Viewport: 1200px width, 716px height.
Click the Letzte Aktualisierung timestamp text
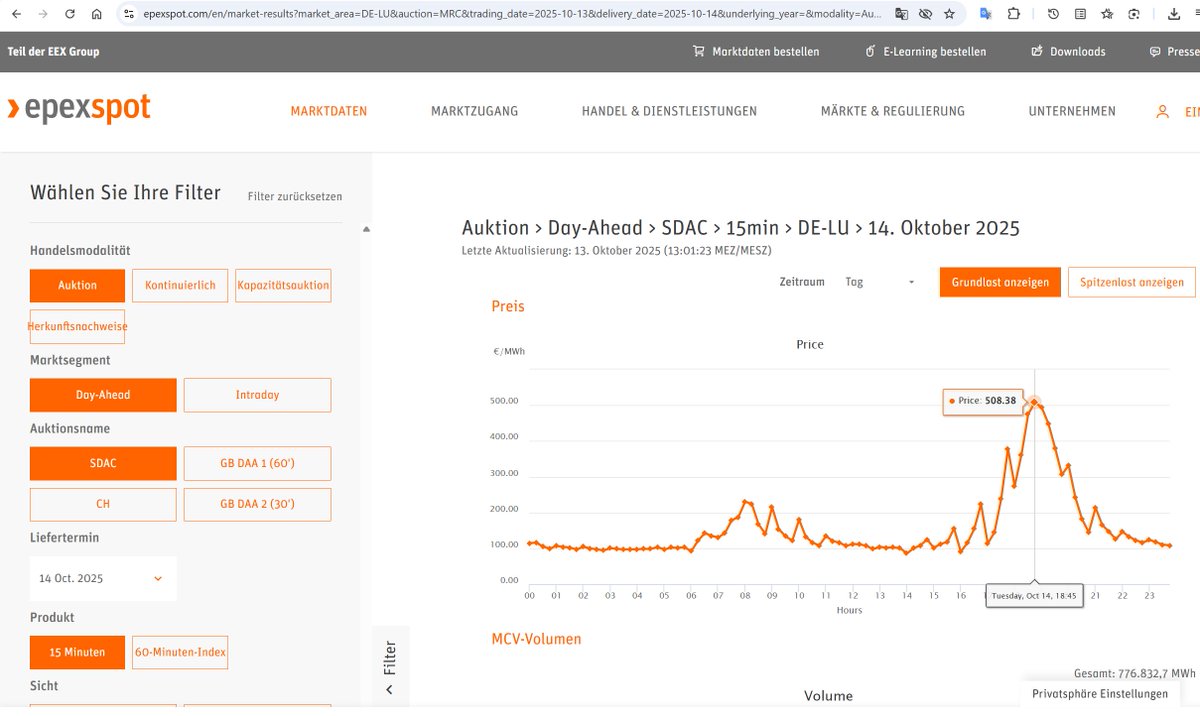click(616, 251)
